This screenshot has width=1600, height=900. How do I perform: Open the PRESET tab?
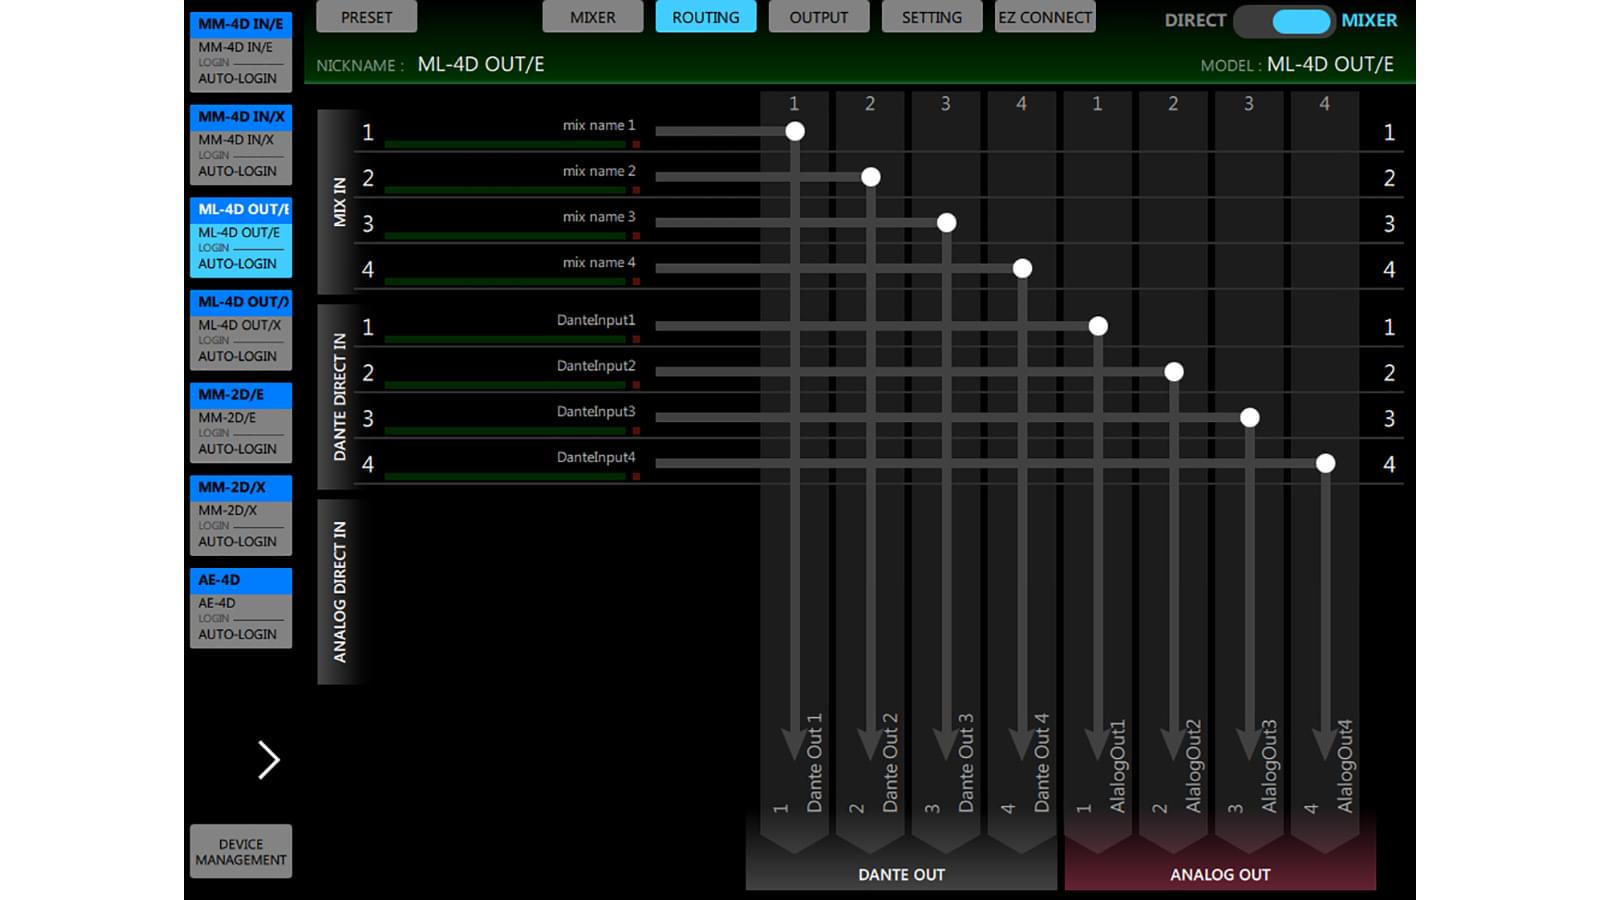(x=366, y=17)
